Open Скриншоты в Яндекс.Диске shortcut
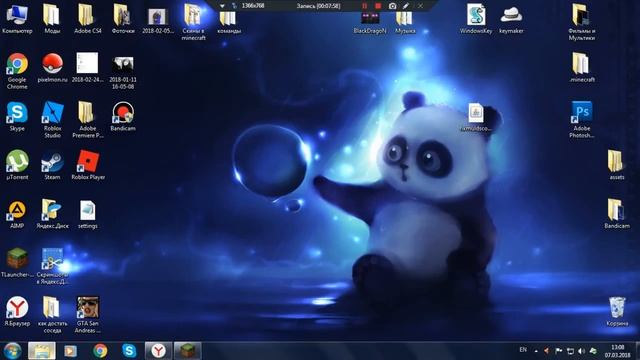Screen dimensions: 640x360 pyautogui.click(x=52, y=265)
